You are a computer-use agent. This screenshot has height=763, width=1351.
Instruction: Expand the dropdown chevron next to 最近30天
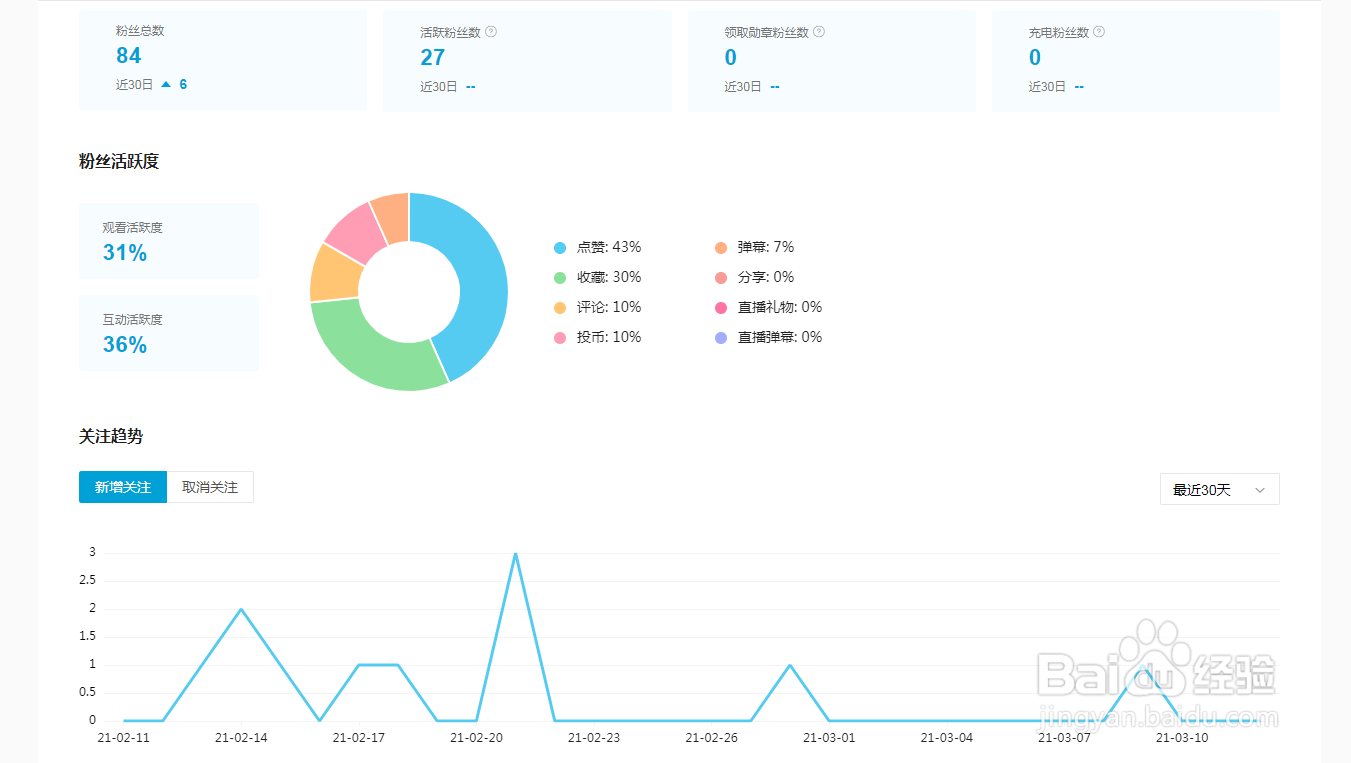click(1260, 490)
